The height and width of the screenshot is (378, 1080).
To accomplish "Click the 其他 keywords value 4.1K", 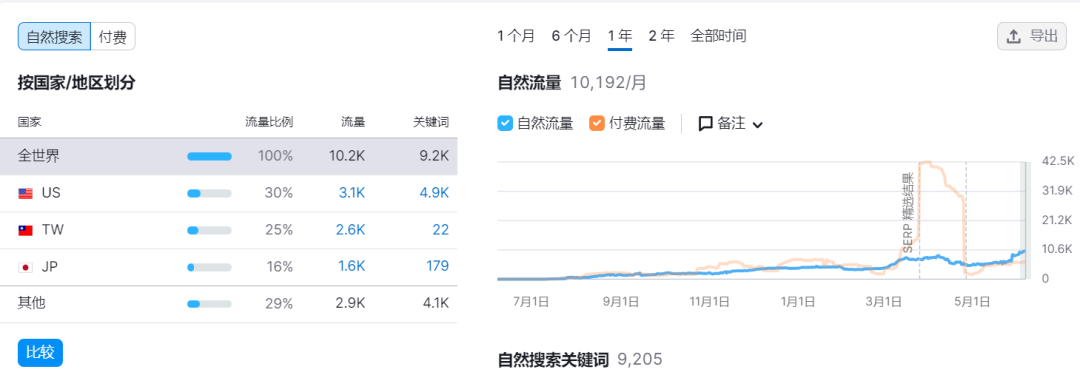I will point(435,303).
